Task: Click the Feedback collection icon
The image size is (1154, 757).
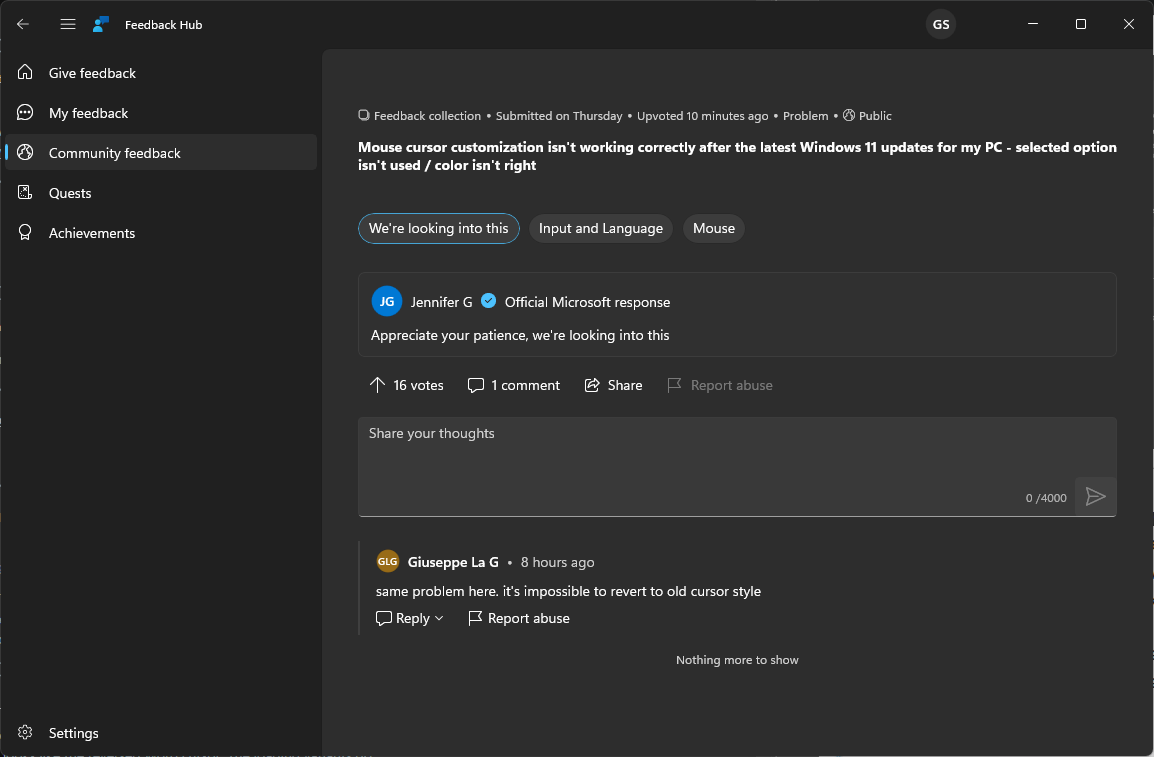Action: point(364,115)
